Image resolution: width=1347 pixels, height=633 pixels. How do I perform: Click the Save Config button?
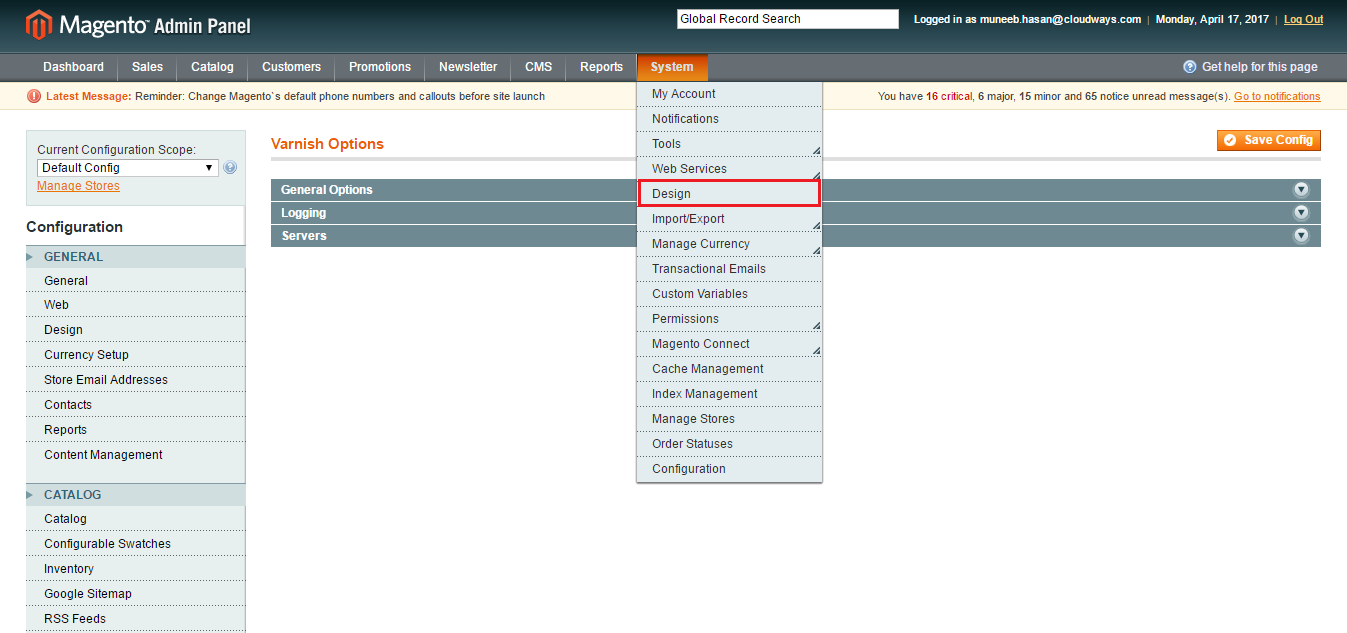point(1268,140)
